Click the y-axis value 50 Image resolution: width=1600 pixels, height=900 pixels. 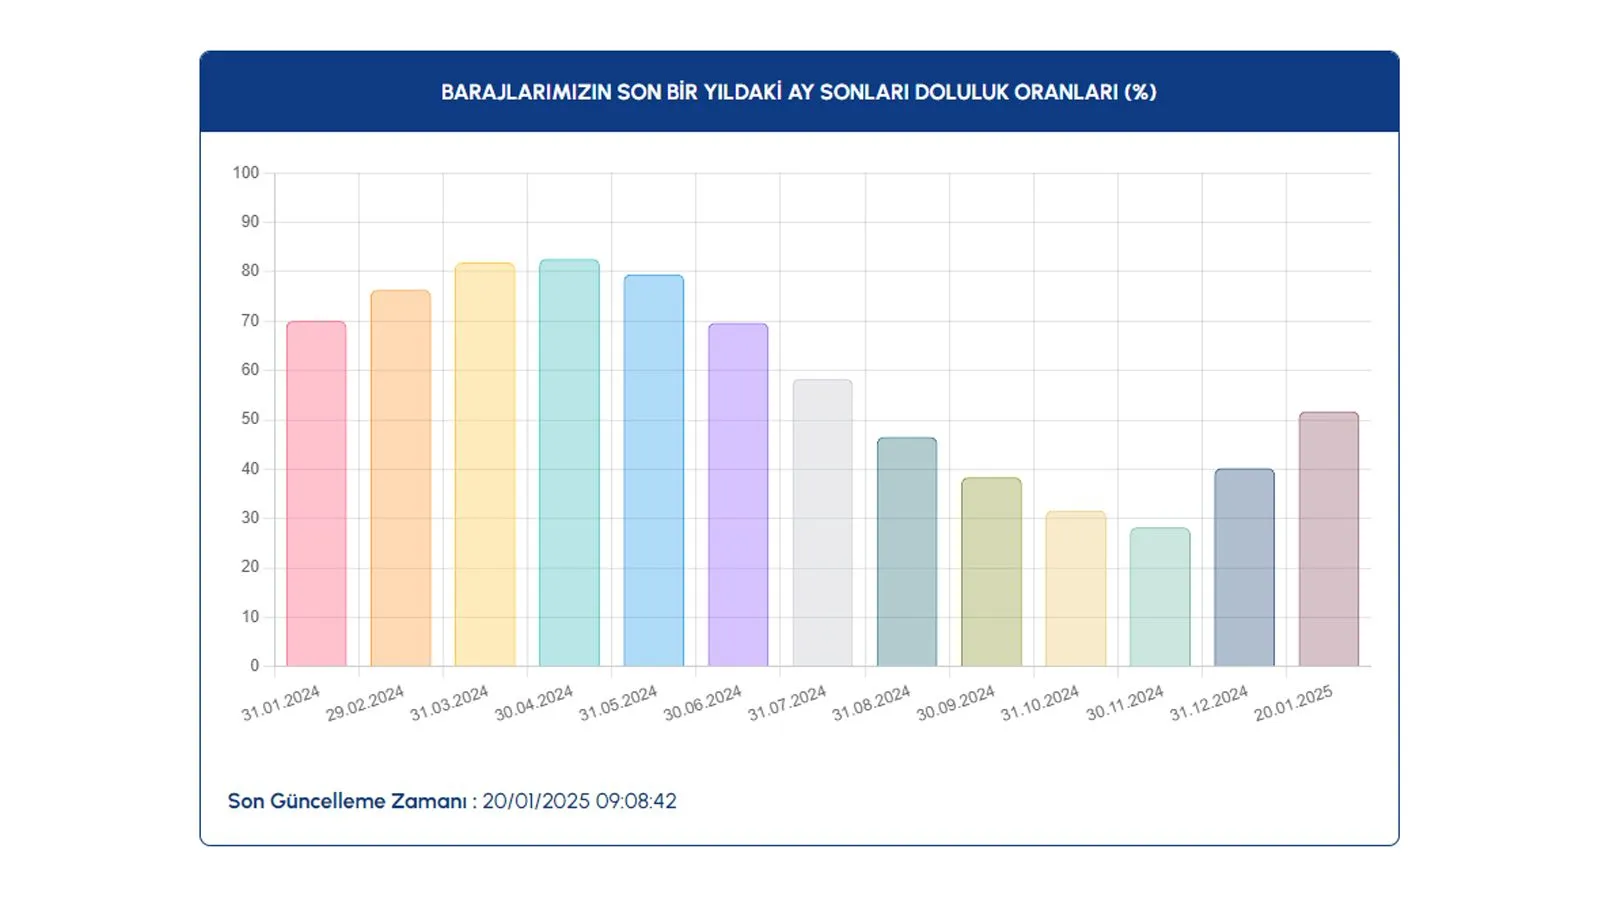250,419
